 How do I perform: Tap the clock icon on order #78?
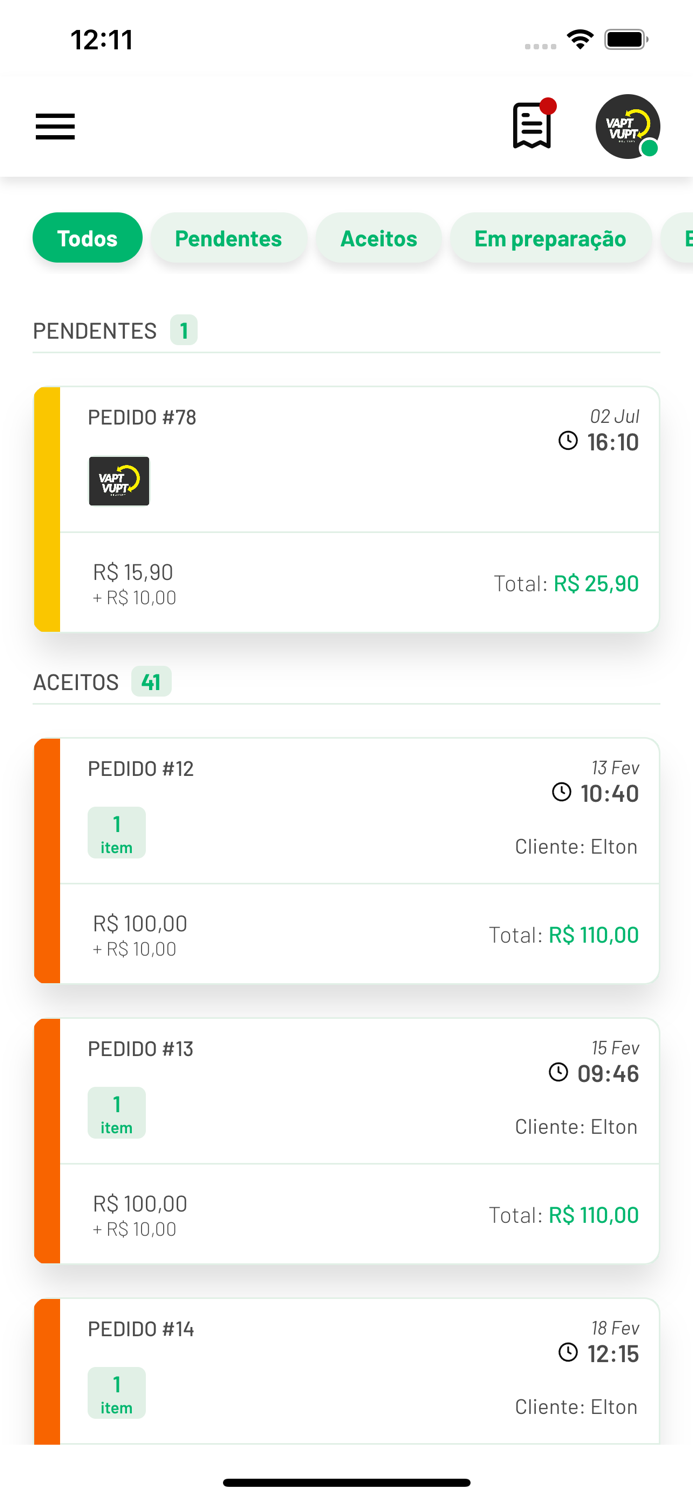pos(568,441)
